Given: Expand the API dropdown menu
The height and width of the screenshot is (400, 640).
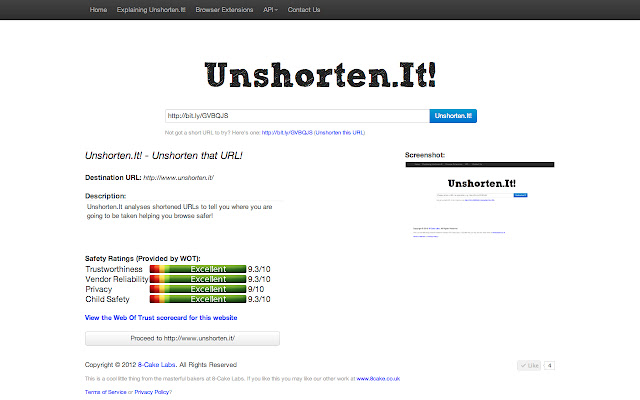Looking at the screenshot, I should (270, 10).
